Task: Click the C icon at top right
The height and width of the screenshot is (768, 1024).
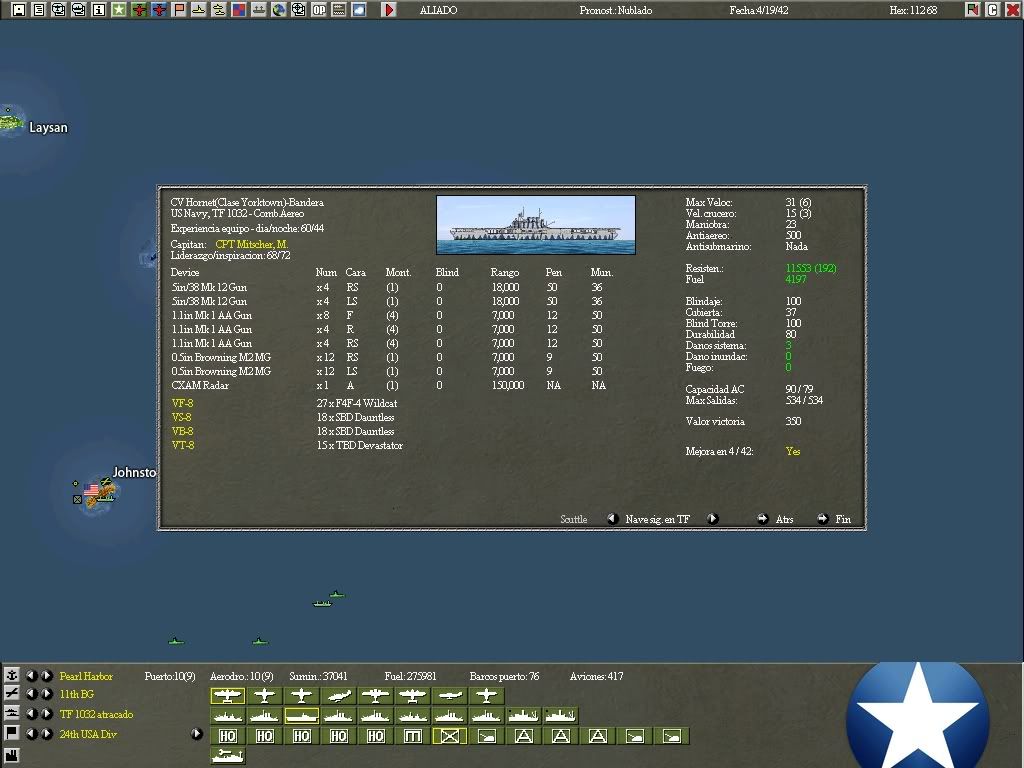Action: [993, 10]
